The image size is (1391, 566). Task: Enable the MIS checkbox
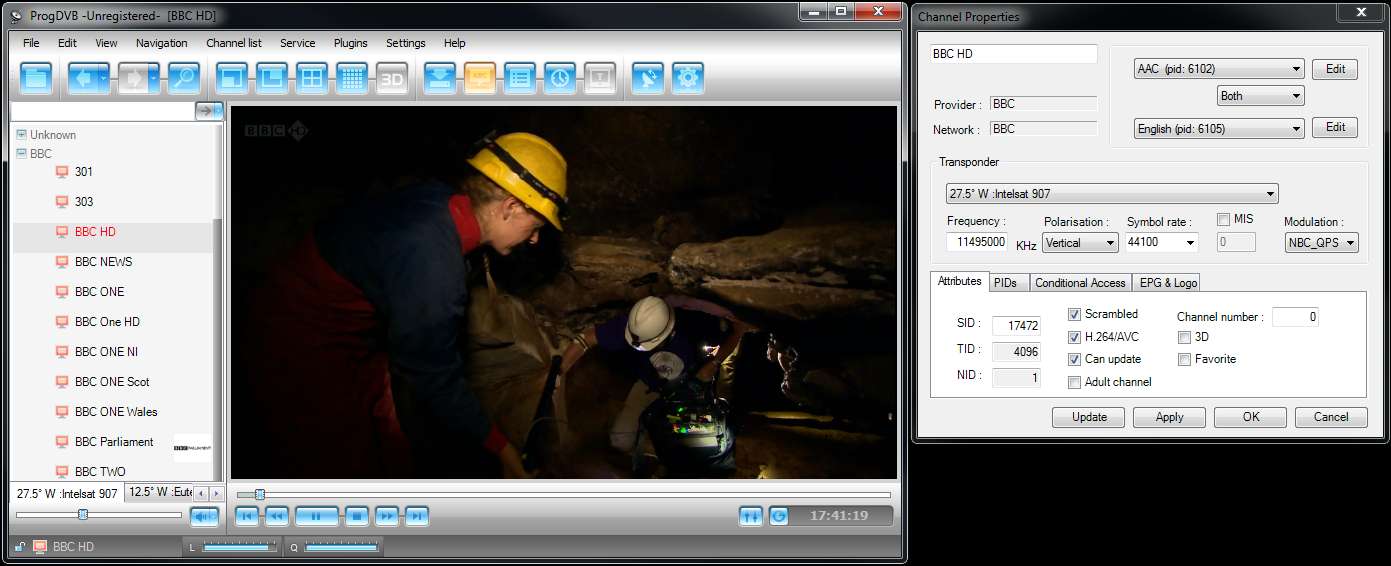point(1224,219)
